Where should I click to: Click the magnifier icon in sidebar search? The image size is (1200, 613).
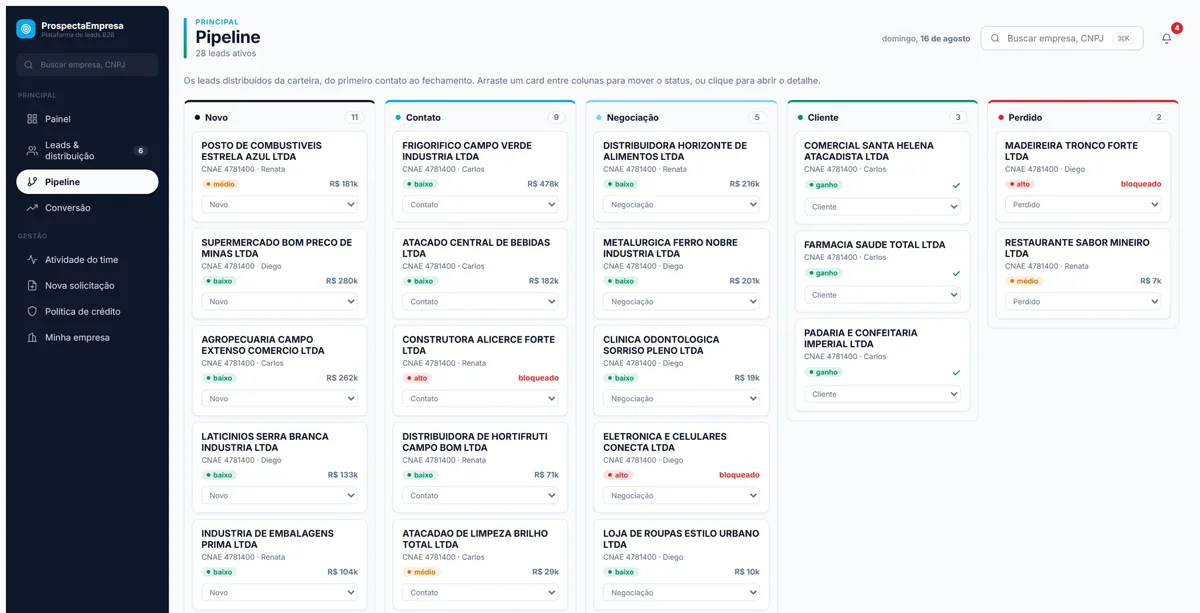point(29,65)
